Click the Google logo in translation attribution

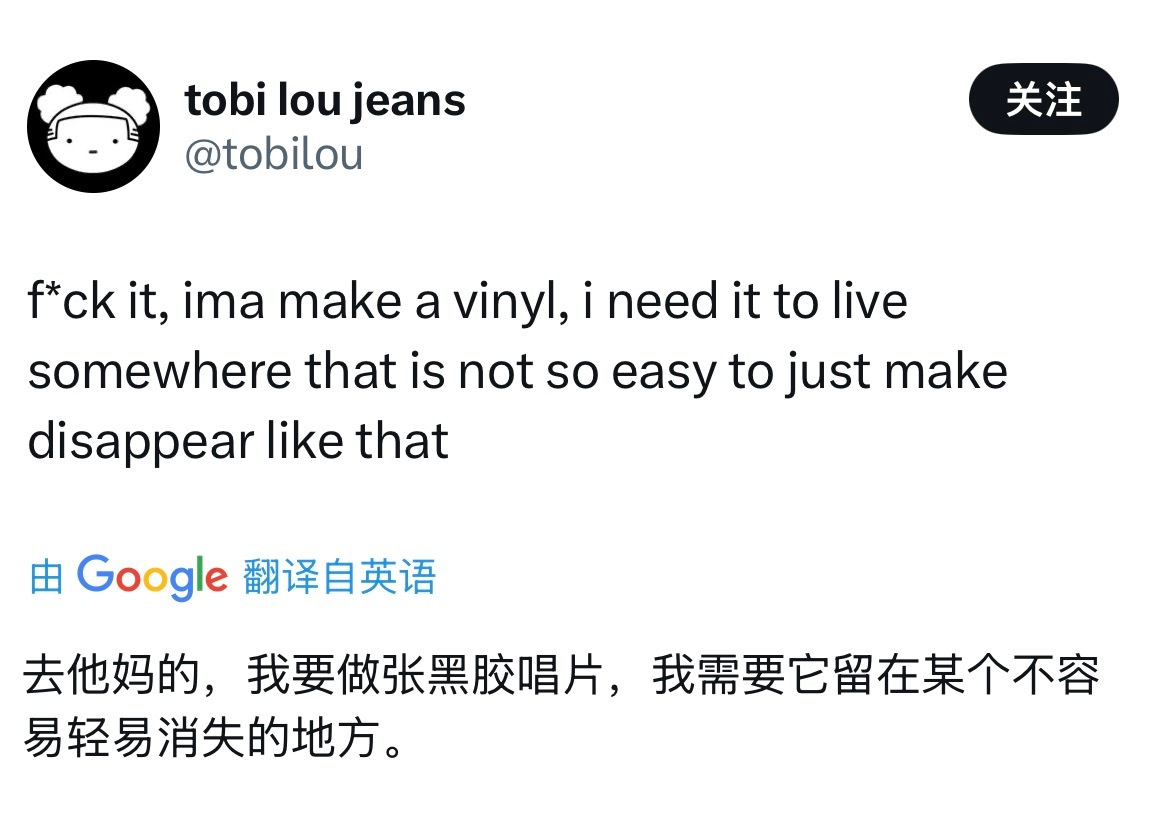[x=152, y=577]
